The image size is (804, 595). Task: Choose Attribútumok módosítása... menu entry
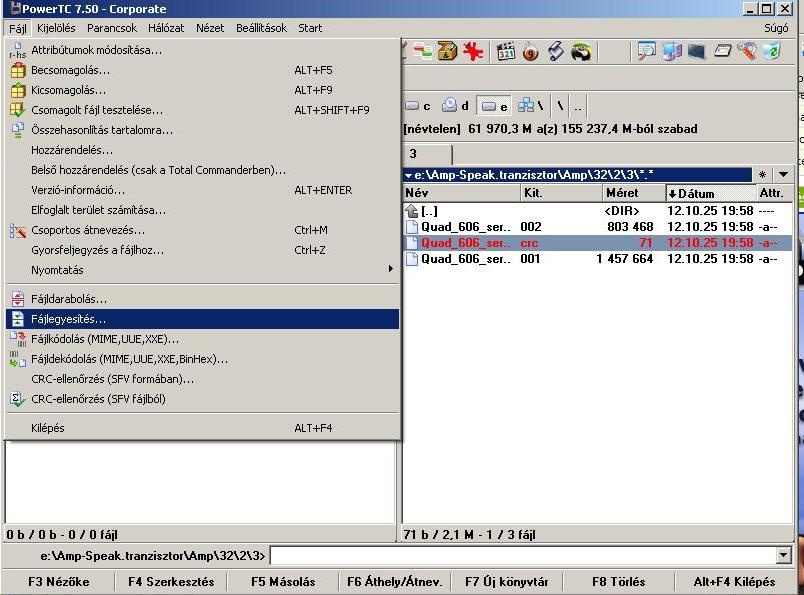point(203,50)
